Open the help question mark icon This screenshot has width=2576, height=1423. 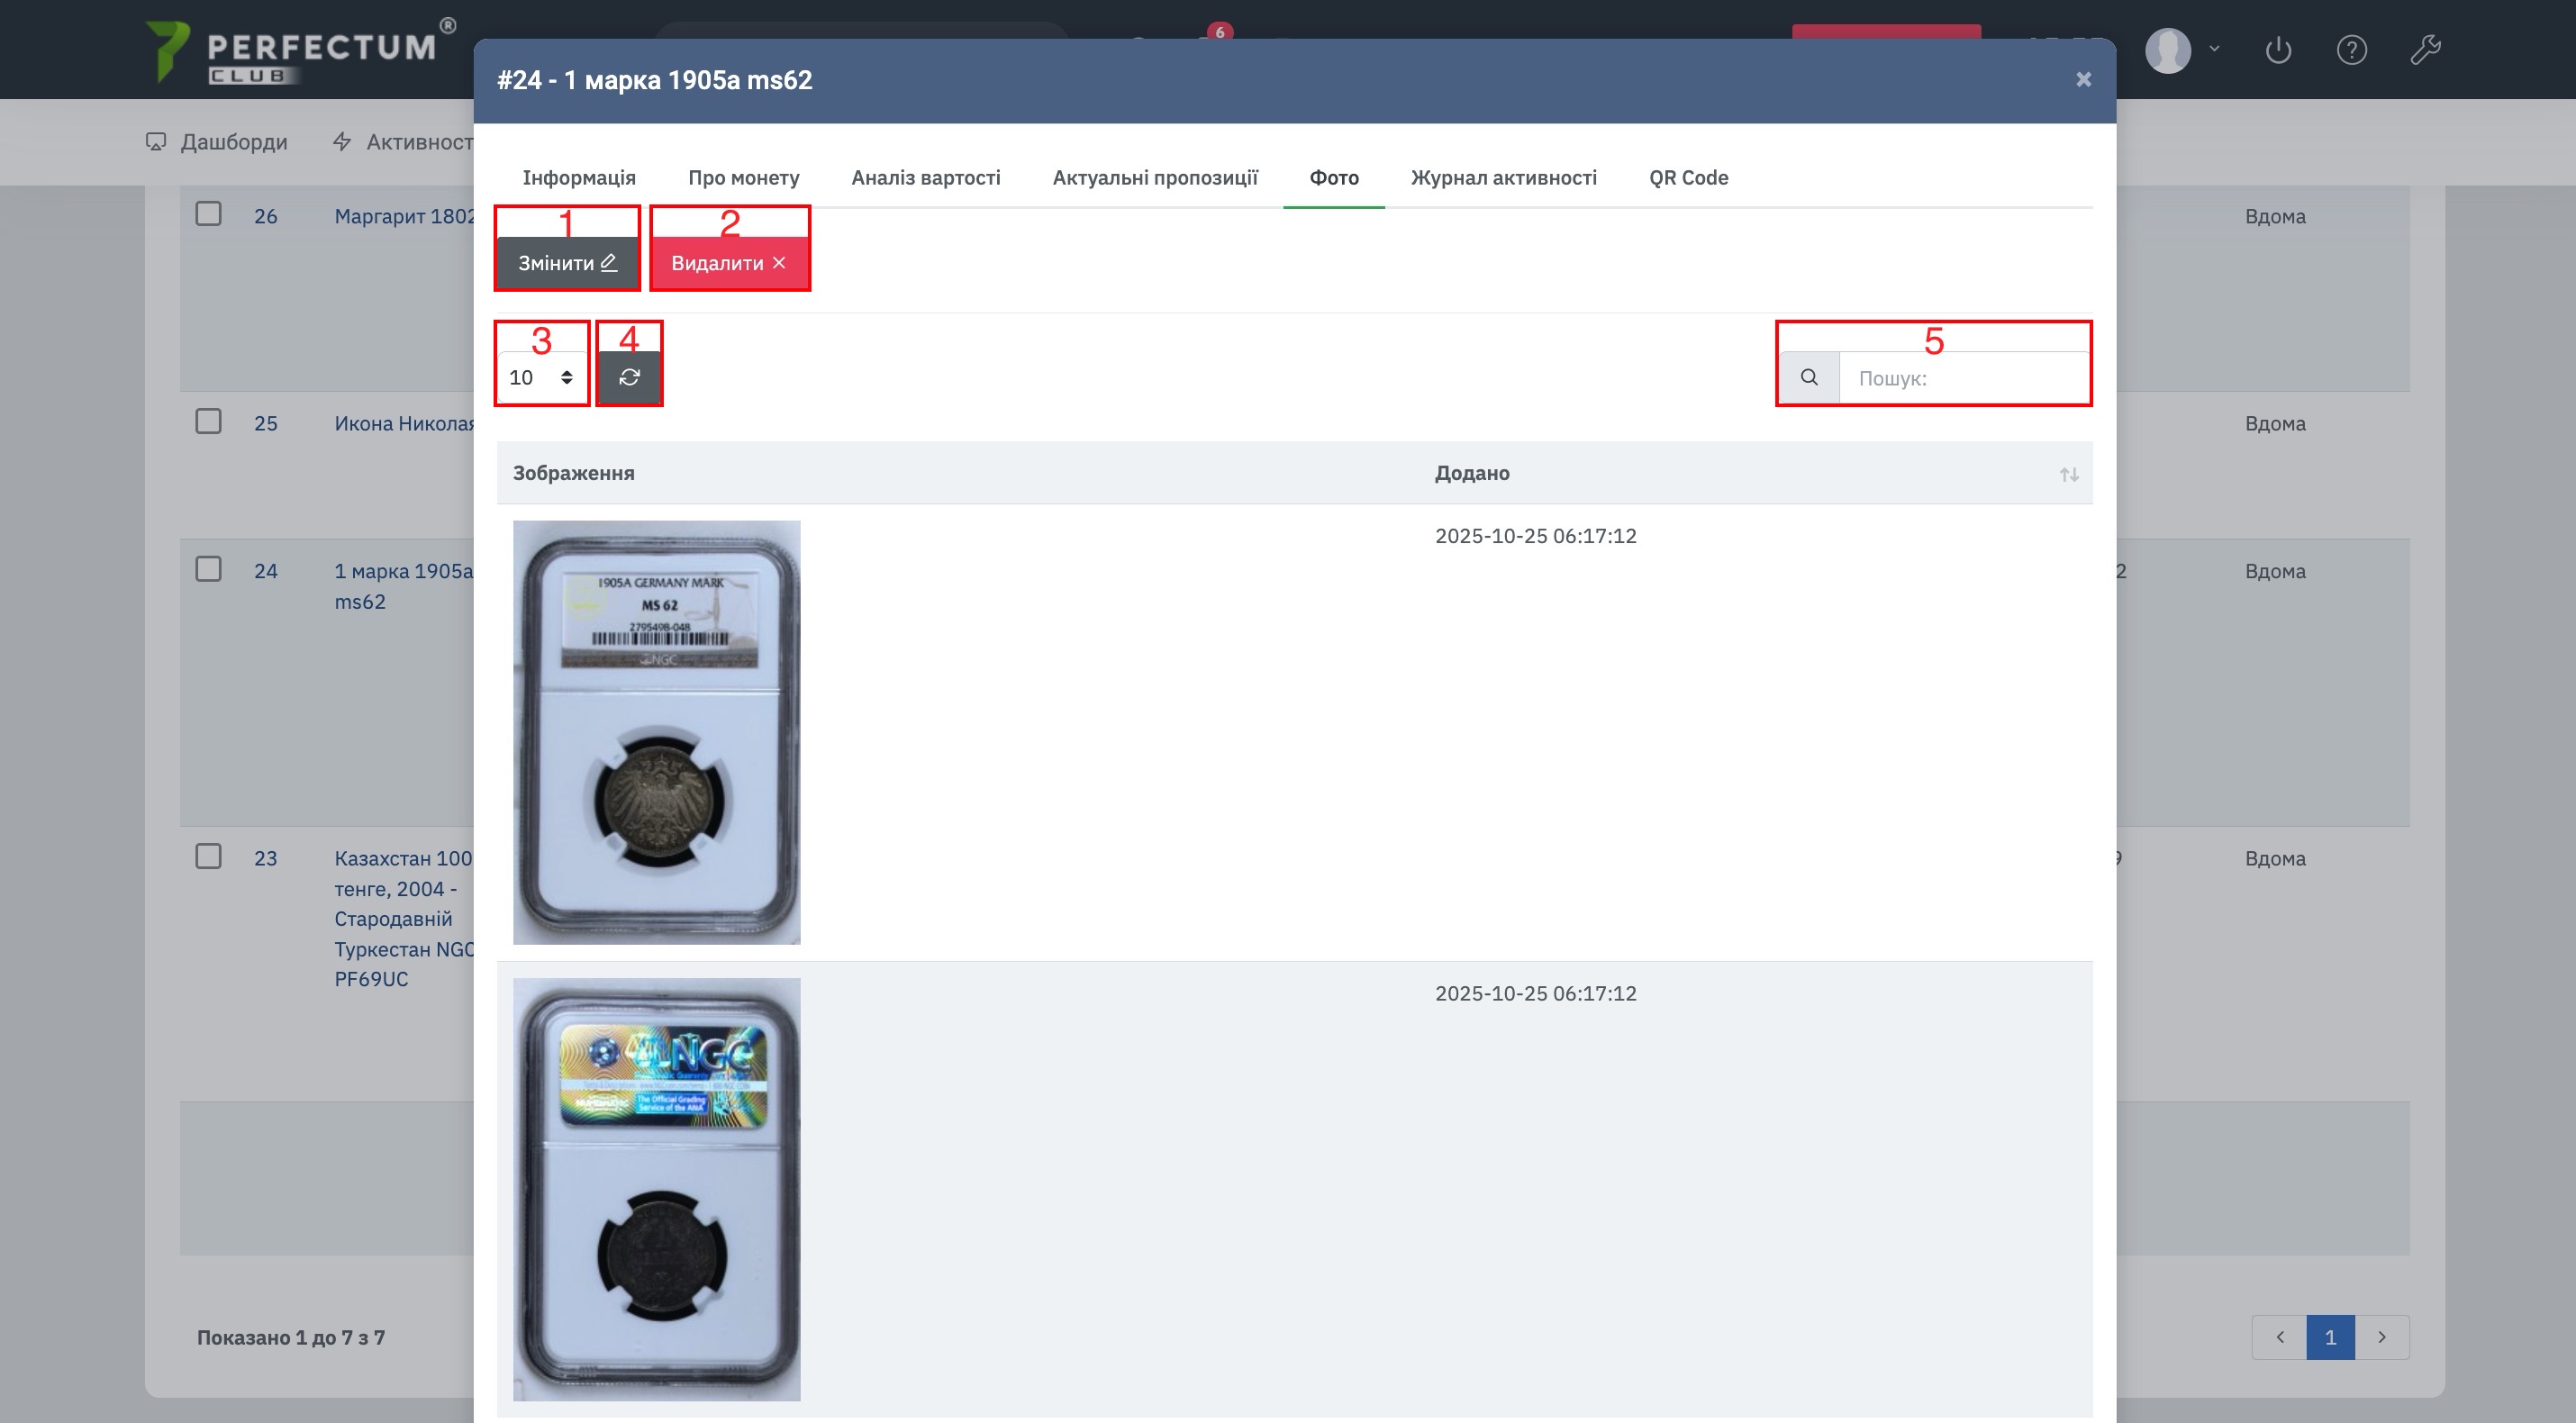click(2351, 50)
